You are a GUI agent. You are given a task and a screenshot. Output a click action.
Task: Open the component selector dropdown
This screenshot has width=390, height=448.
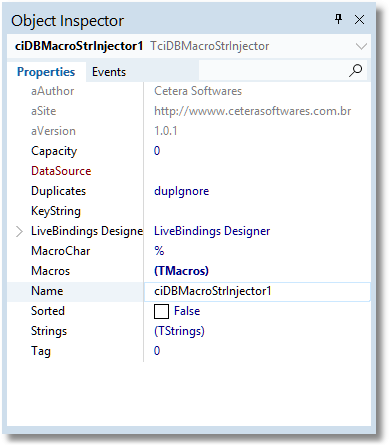[x=361, y=46]
